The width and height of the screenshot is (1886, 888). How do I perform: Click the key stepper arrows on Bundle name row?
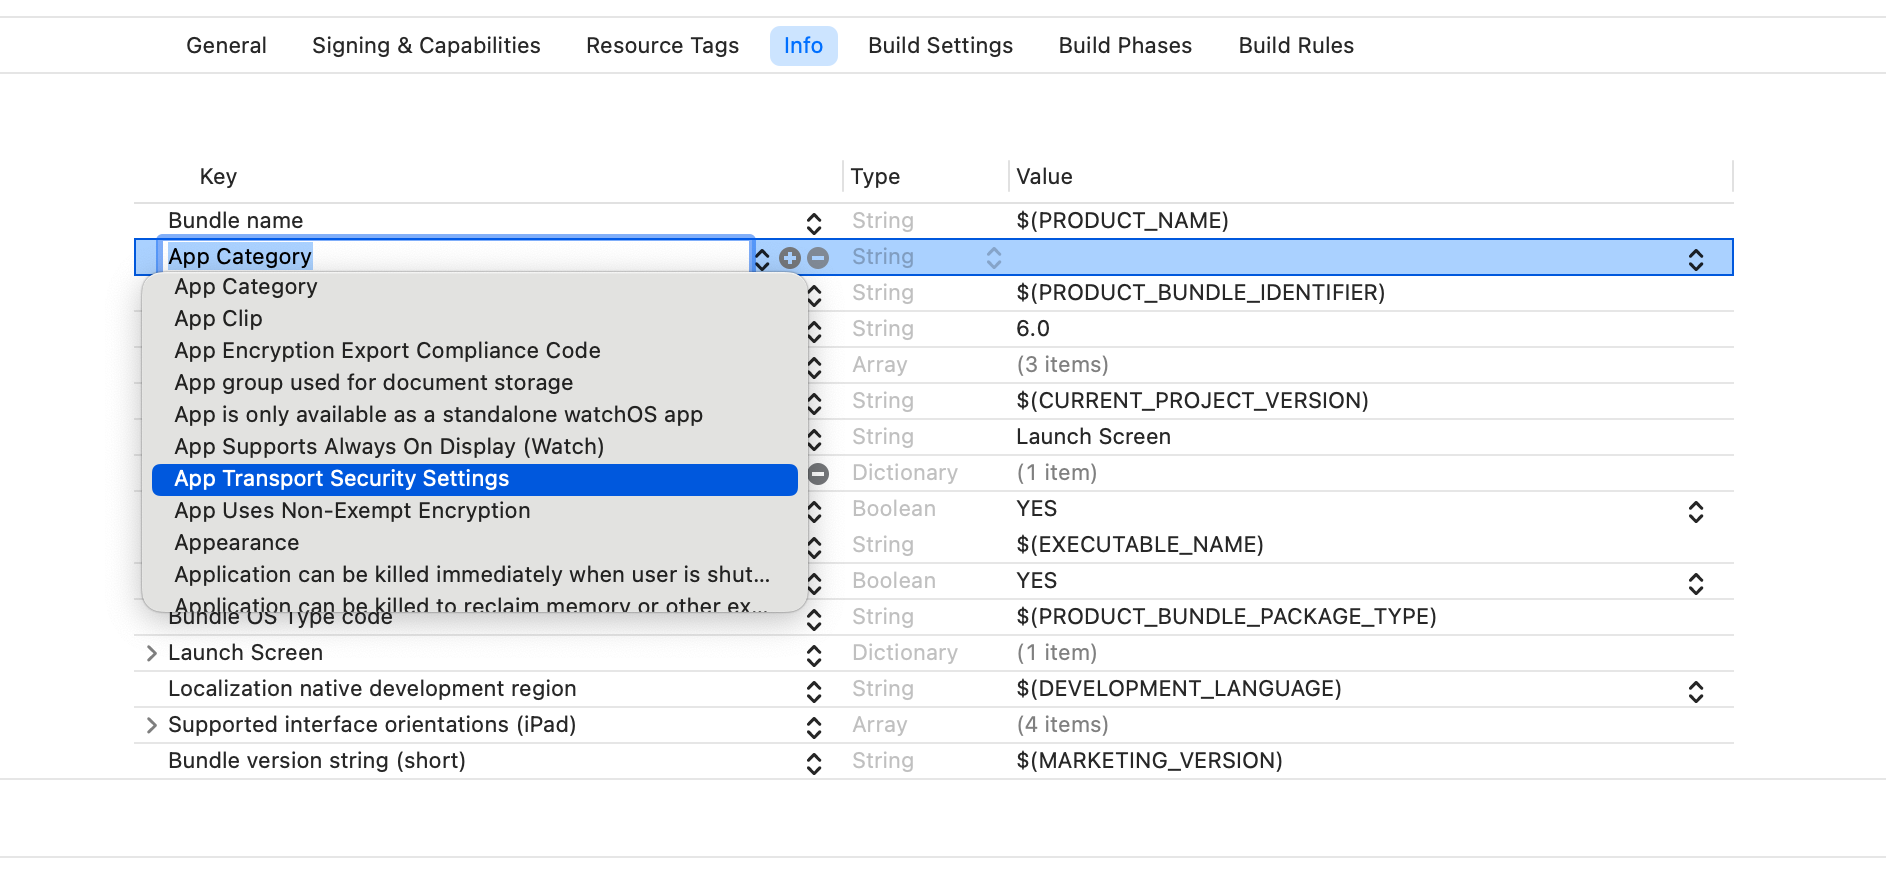coord(814,222)
